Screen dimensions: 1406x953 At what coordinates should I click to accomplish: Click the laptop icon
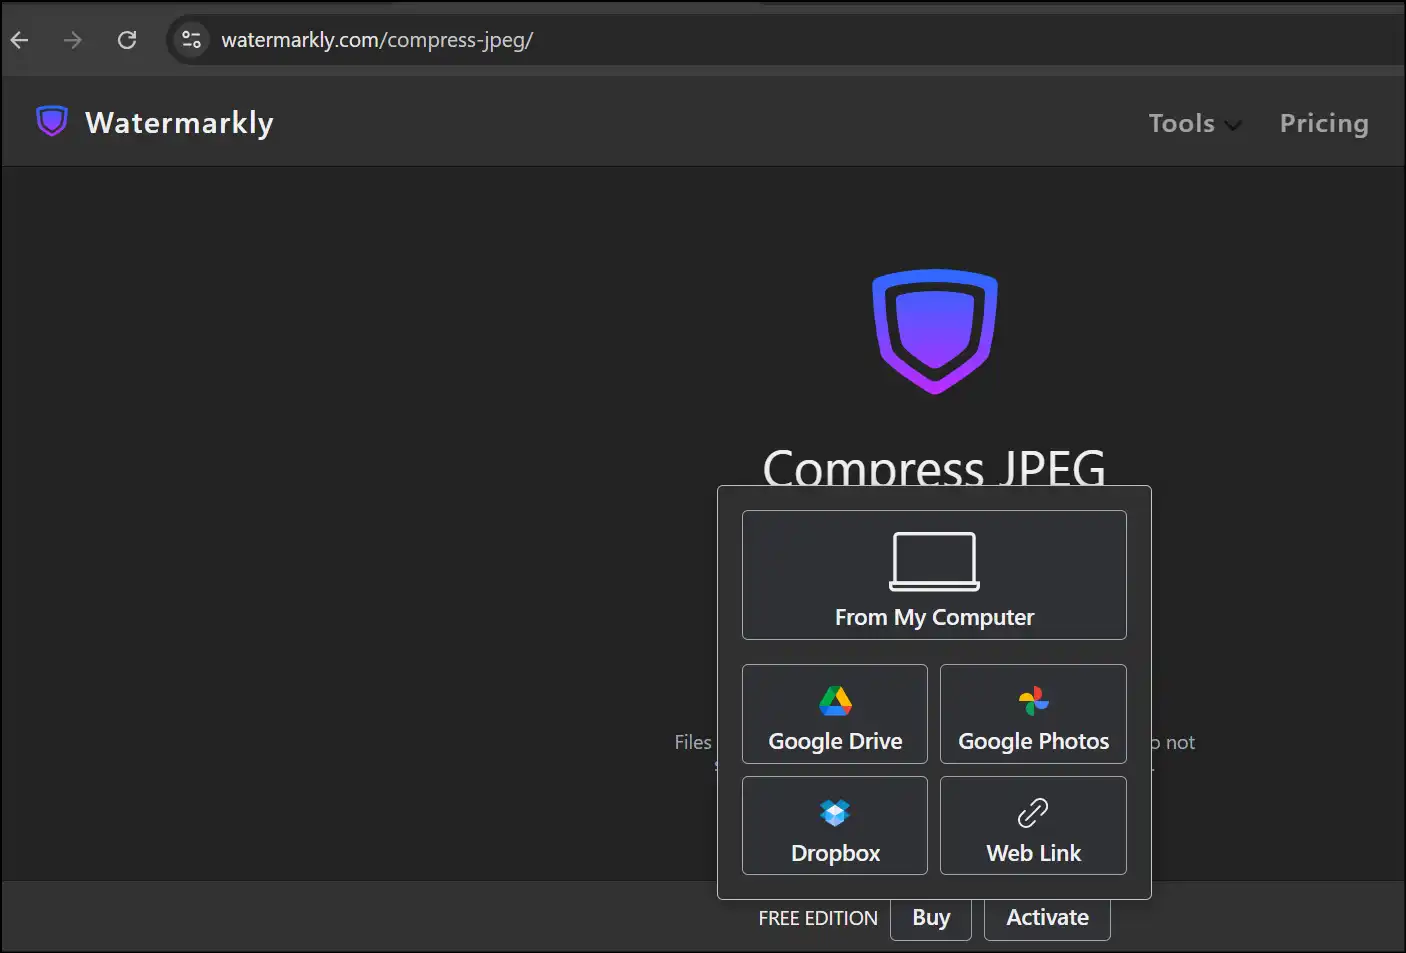(x=935, y=561)
